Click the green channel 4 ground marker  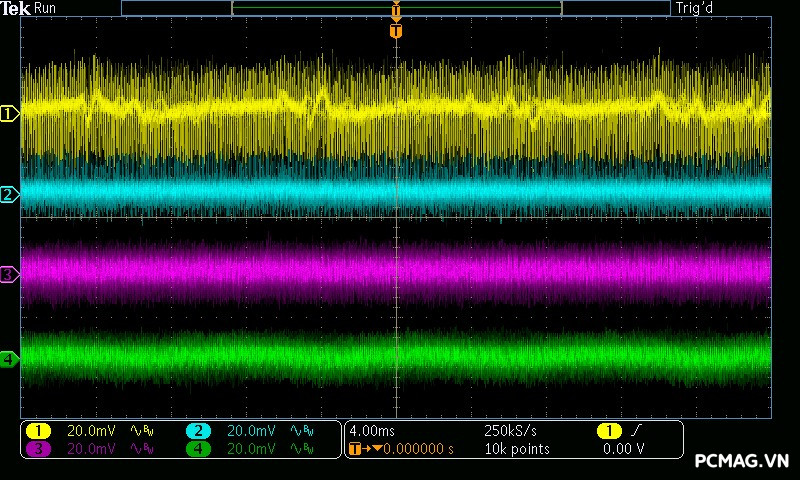(x=9, y=359)
